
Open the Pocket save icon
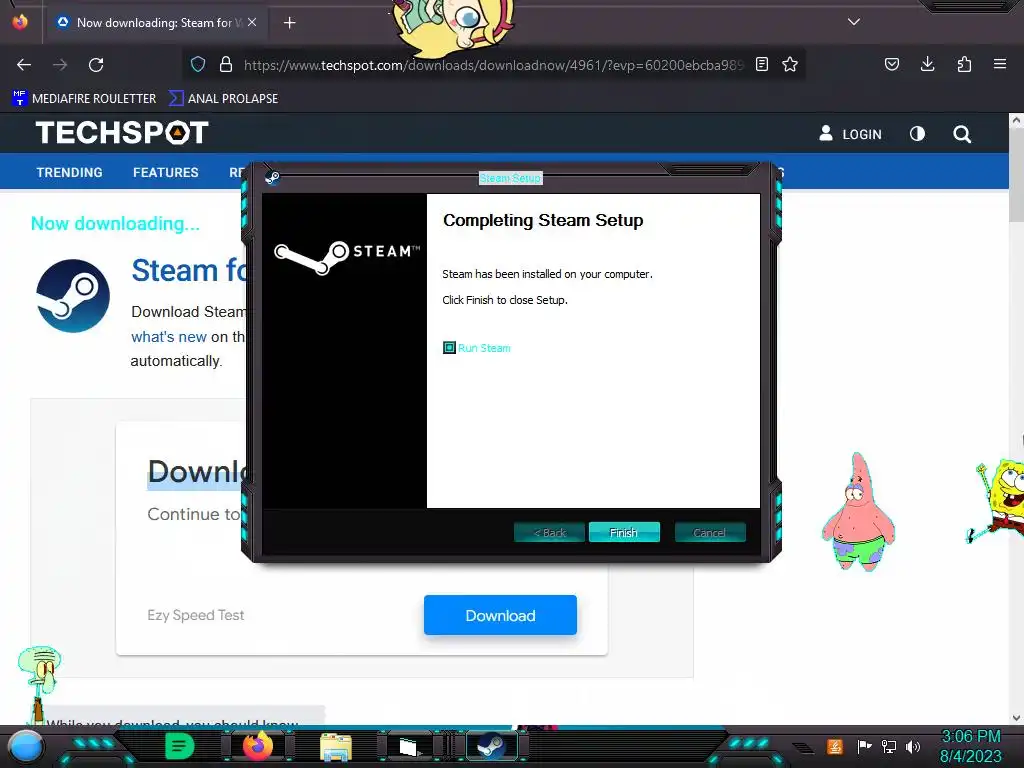891,64
